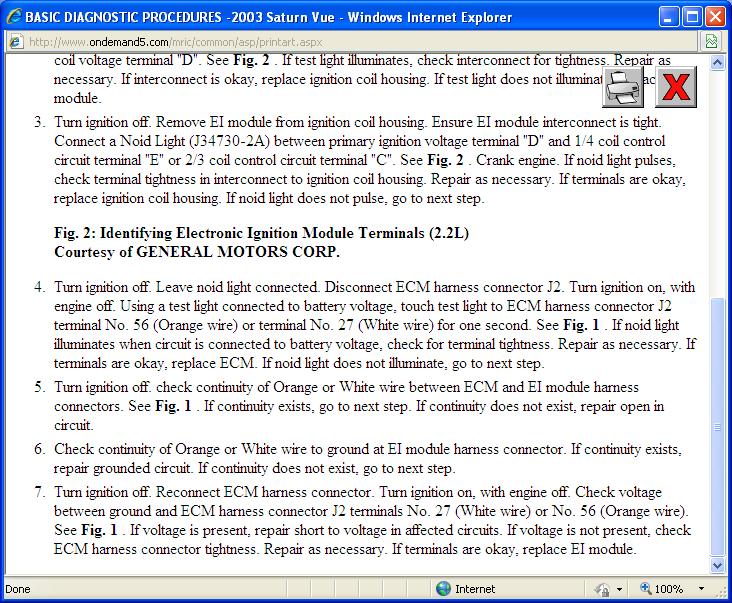Click the red X close article button
Viewport: 732px width, 603px height.
[676, 87]
